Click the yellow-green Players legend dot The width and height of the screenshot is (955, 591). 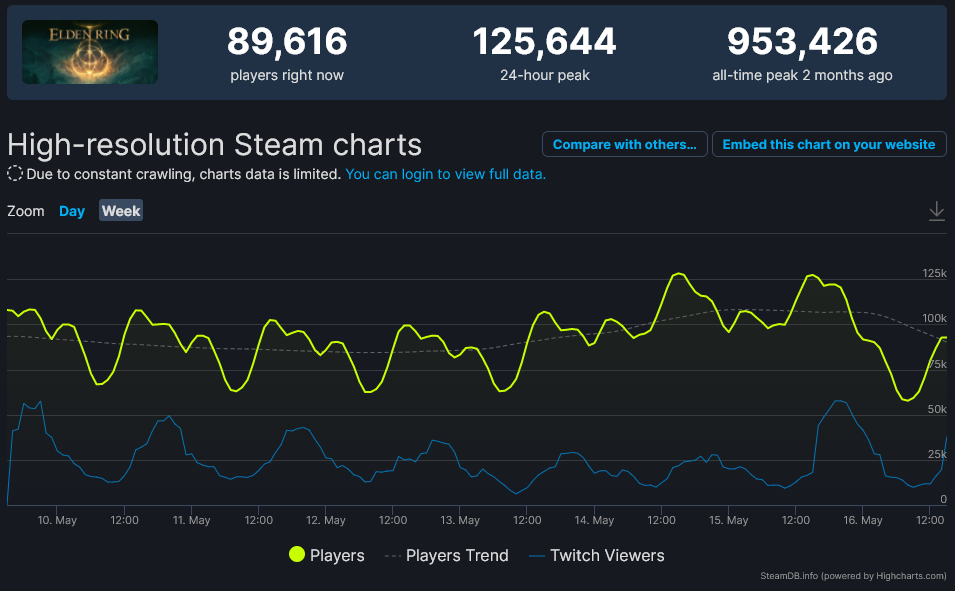tap(297, 555)
